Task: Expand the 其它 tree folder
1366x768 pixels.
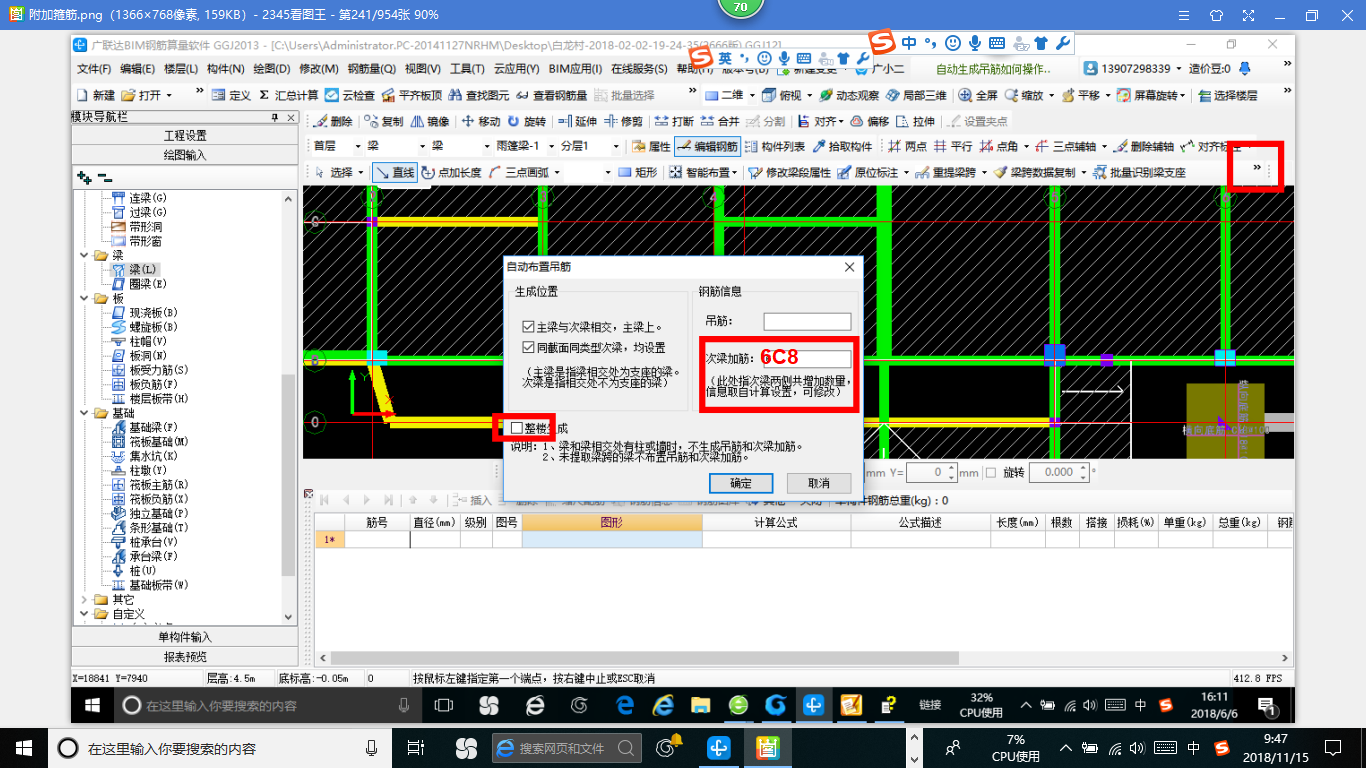Action: click(85, 599)
